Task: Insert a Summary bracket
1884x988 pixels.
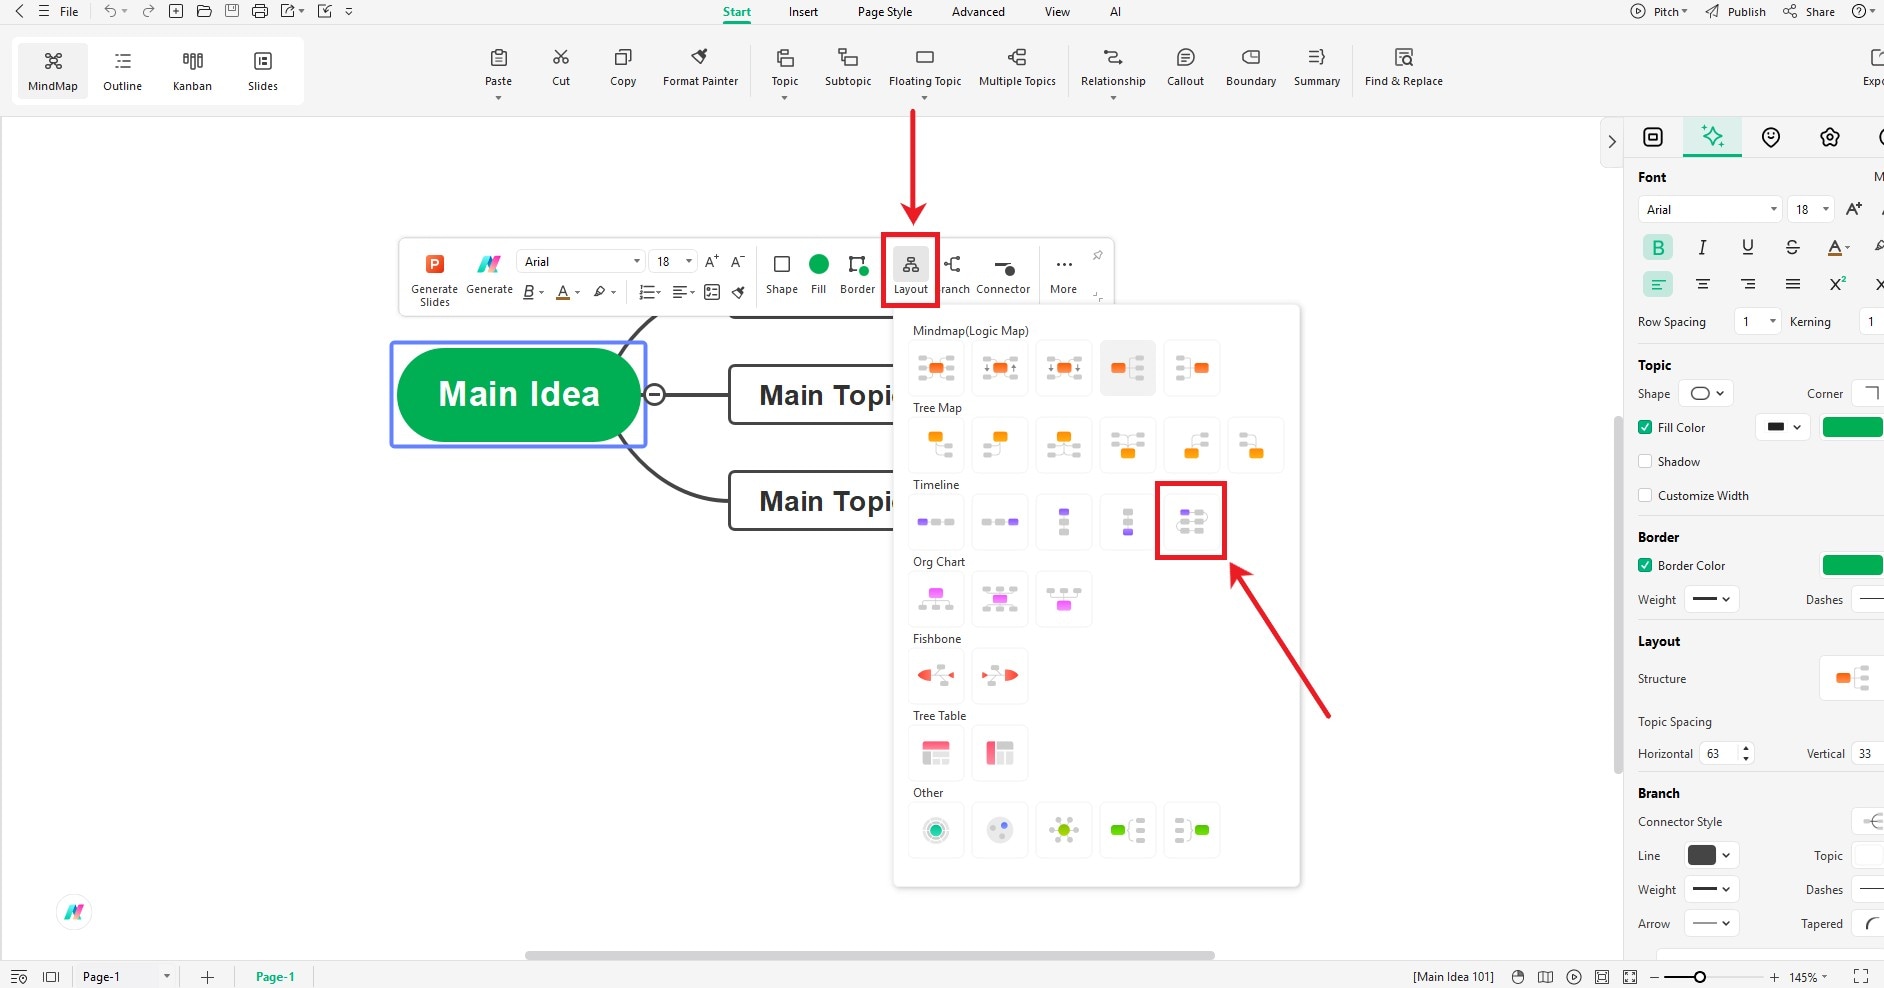Action: click(x=1317, y=67)
